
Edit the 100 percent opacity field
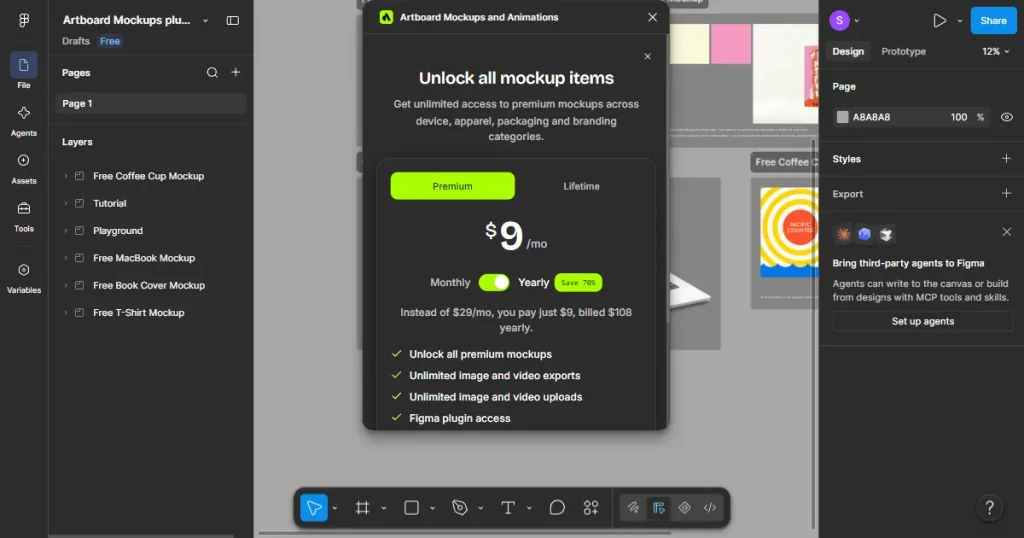coord(959,117)
